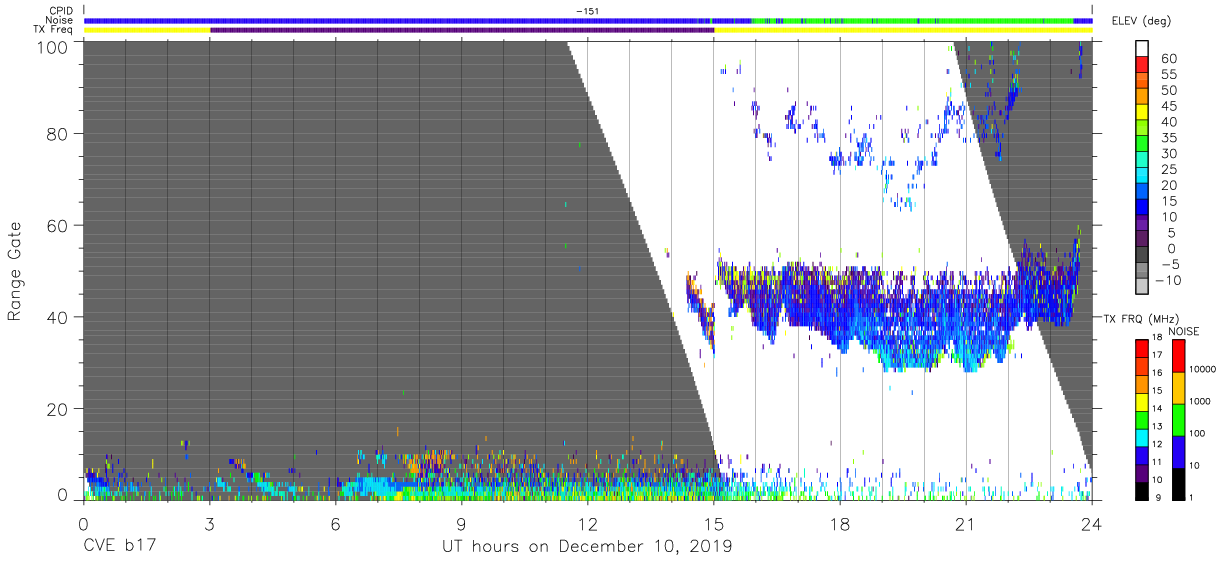Click the "10000" label on the NOISE scale
The height and width of the screenshot is (567, 1228).
1204,369
